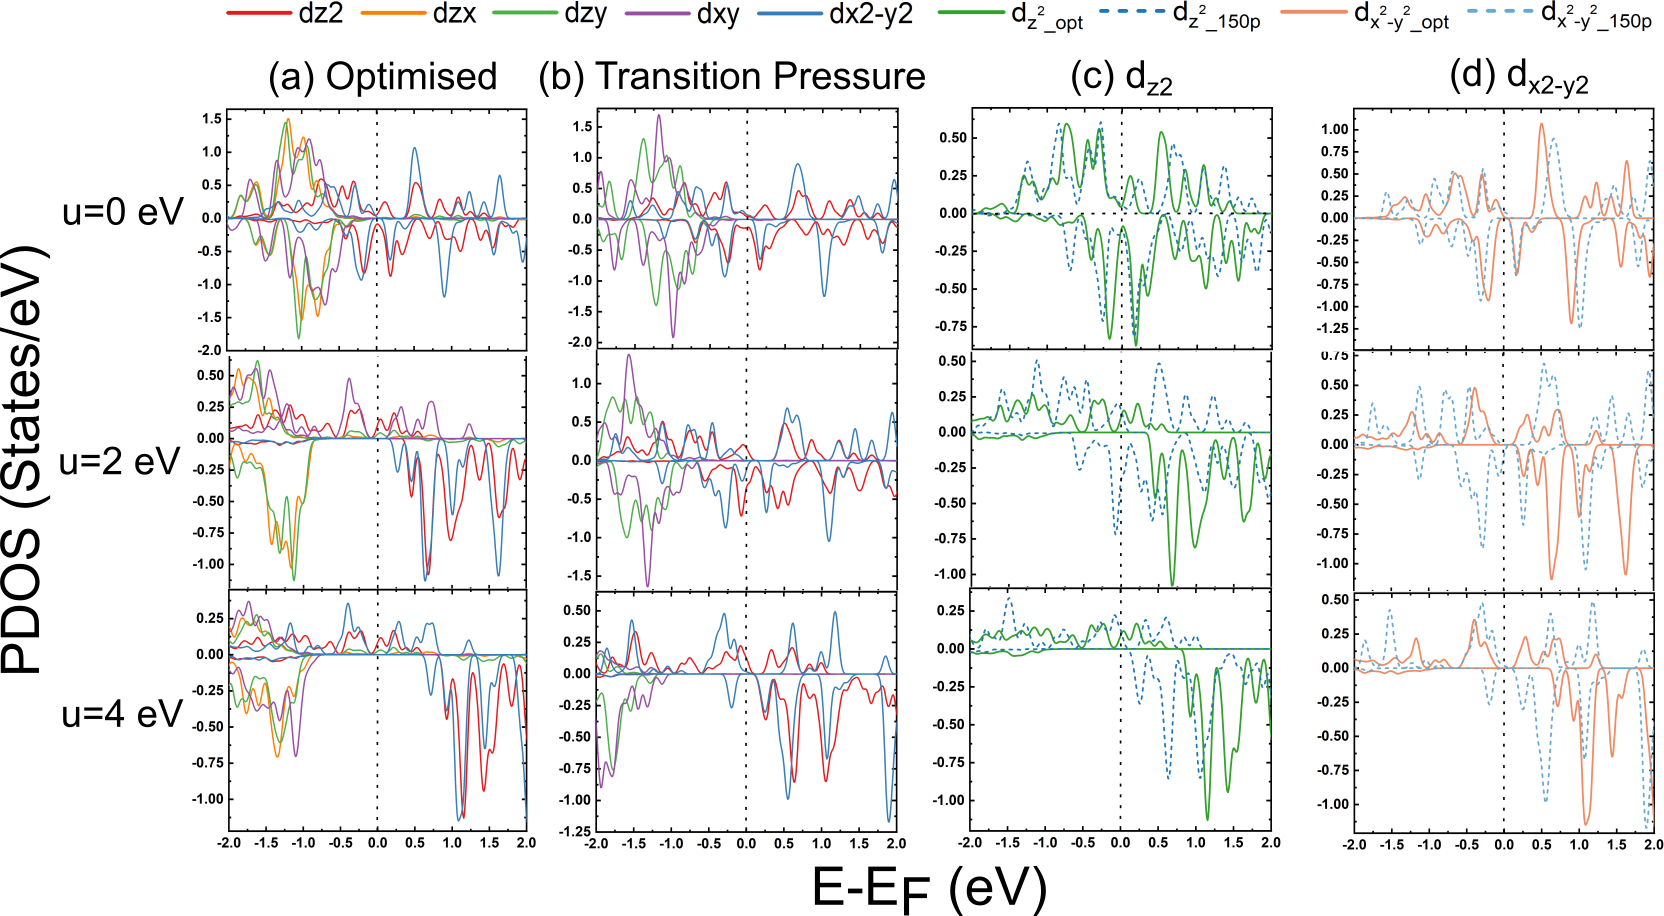The image size is (1664, 916).
Task: Click the u=4 eV Transition Pressure plot panel
Action: 747,710
